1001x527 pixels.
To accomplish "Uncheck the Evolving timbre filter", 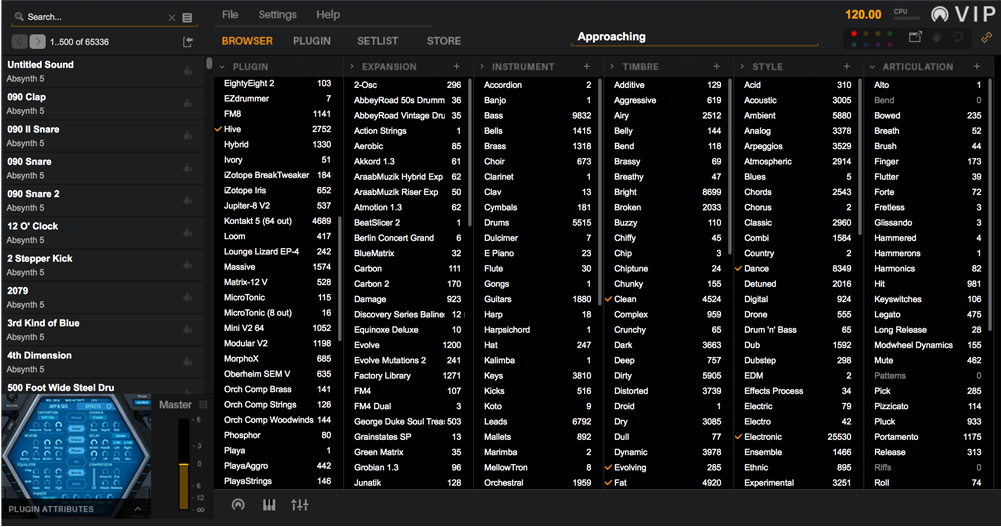I will pyautogui.click(x=608, y=468).
